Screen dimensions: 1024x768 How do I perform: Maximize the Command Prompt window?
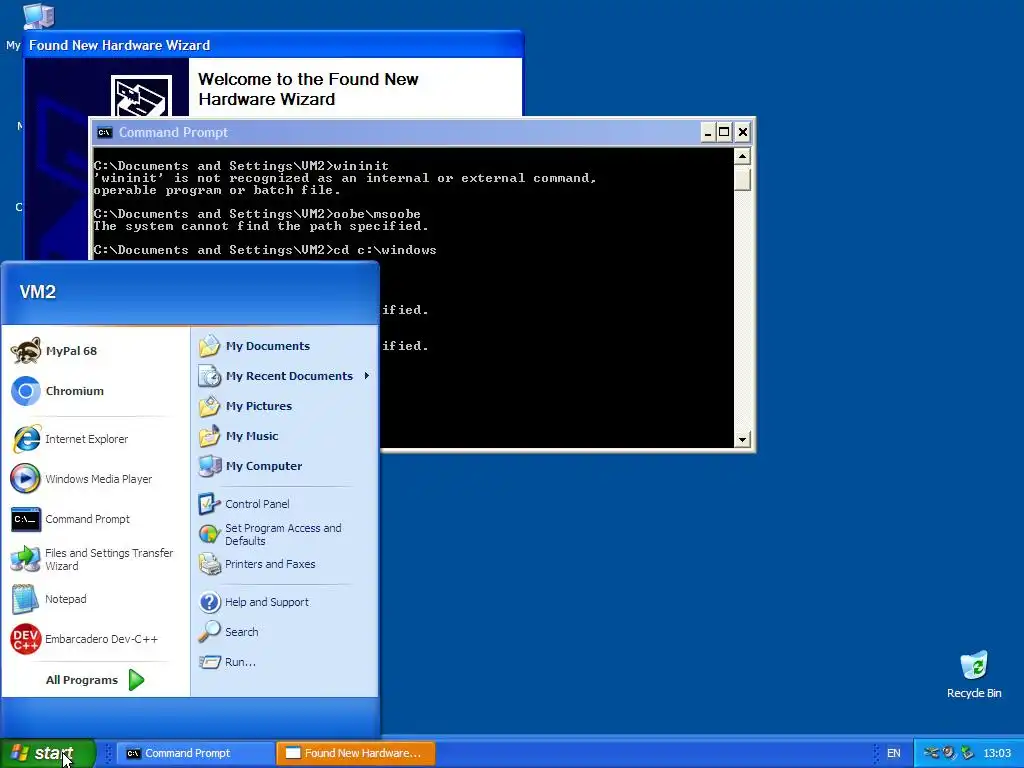click(724, 133)
